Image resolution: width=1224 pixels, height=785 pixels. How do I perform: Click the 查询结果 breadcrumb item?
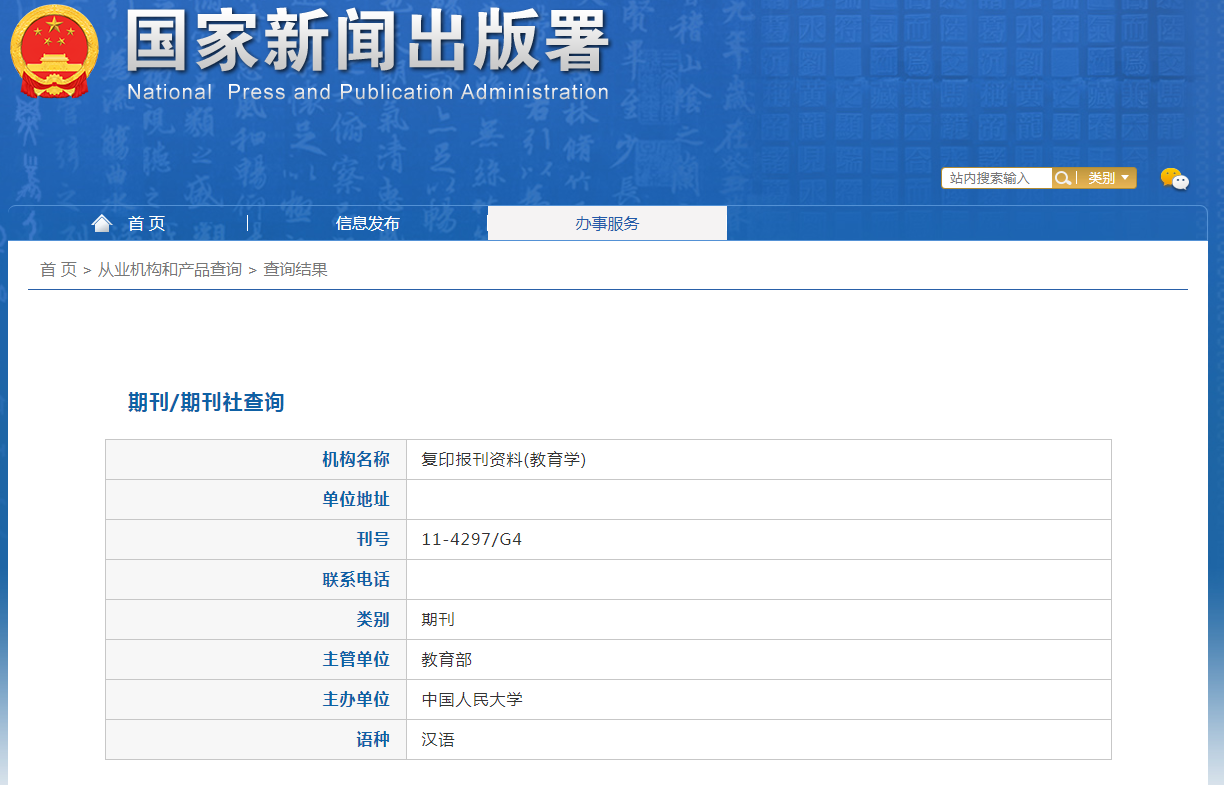pos(295,270)
